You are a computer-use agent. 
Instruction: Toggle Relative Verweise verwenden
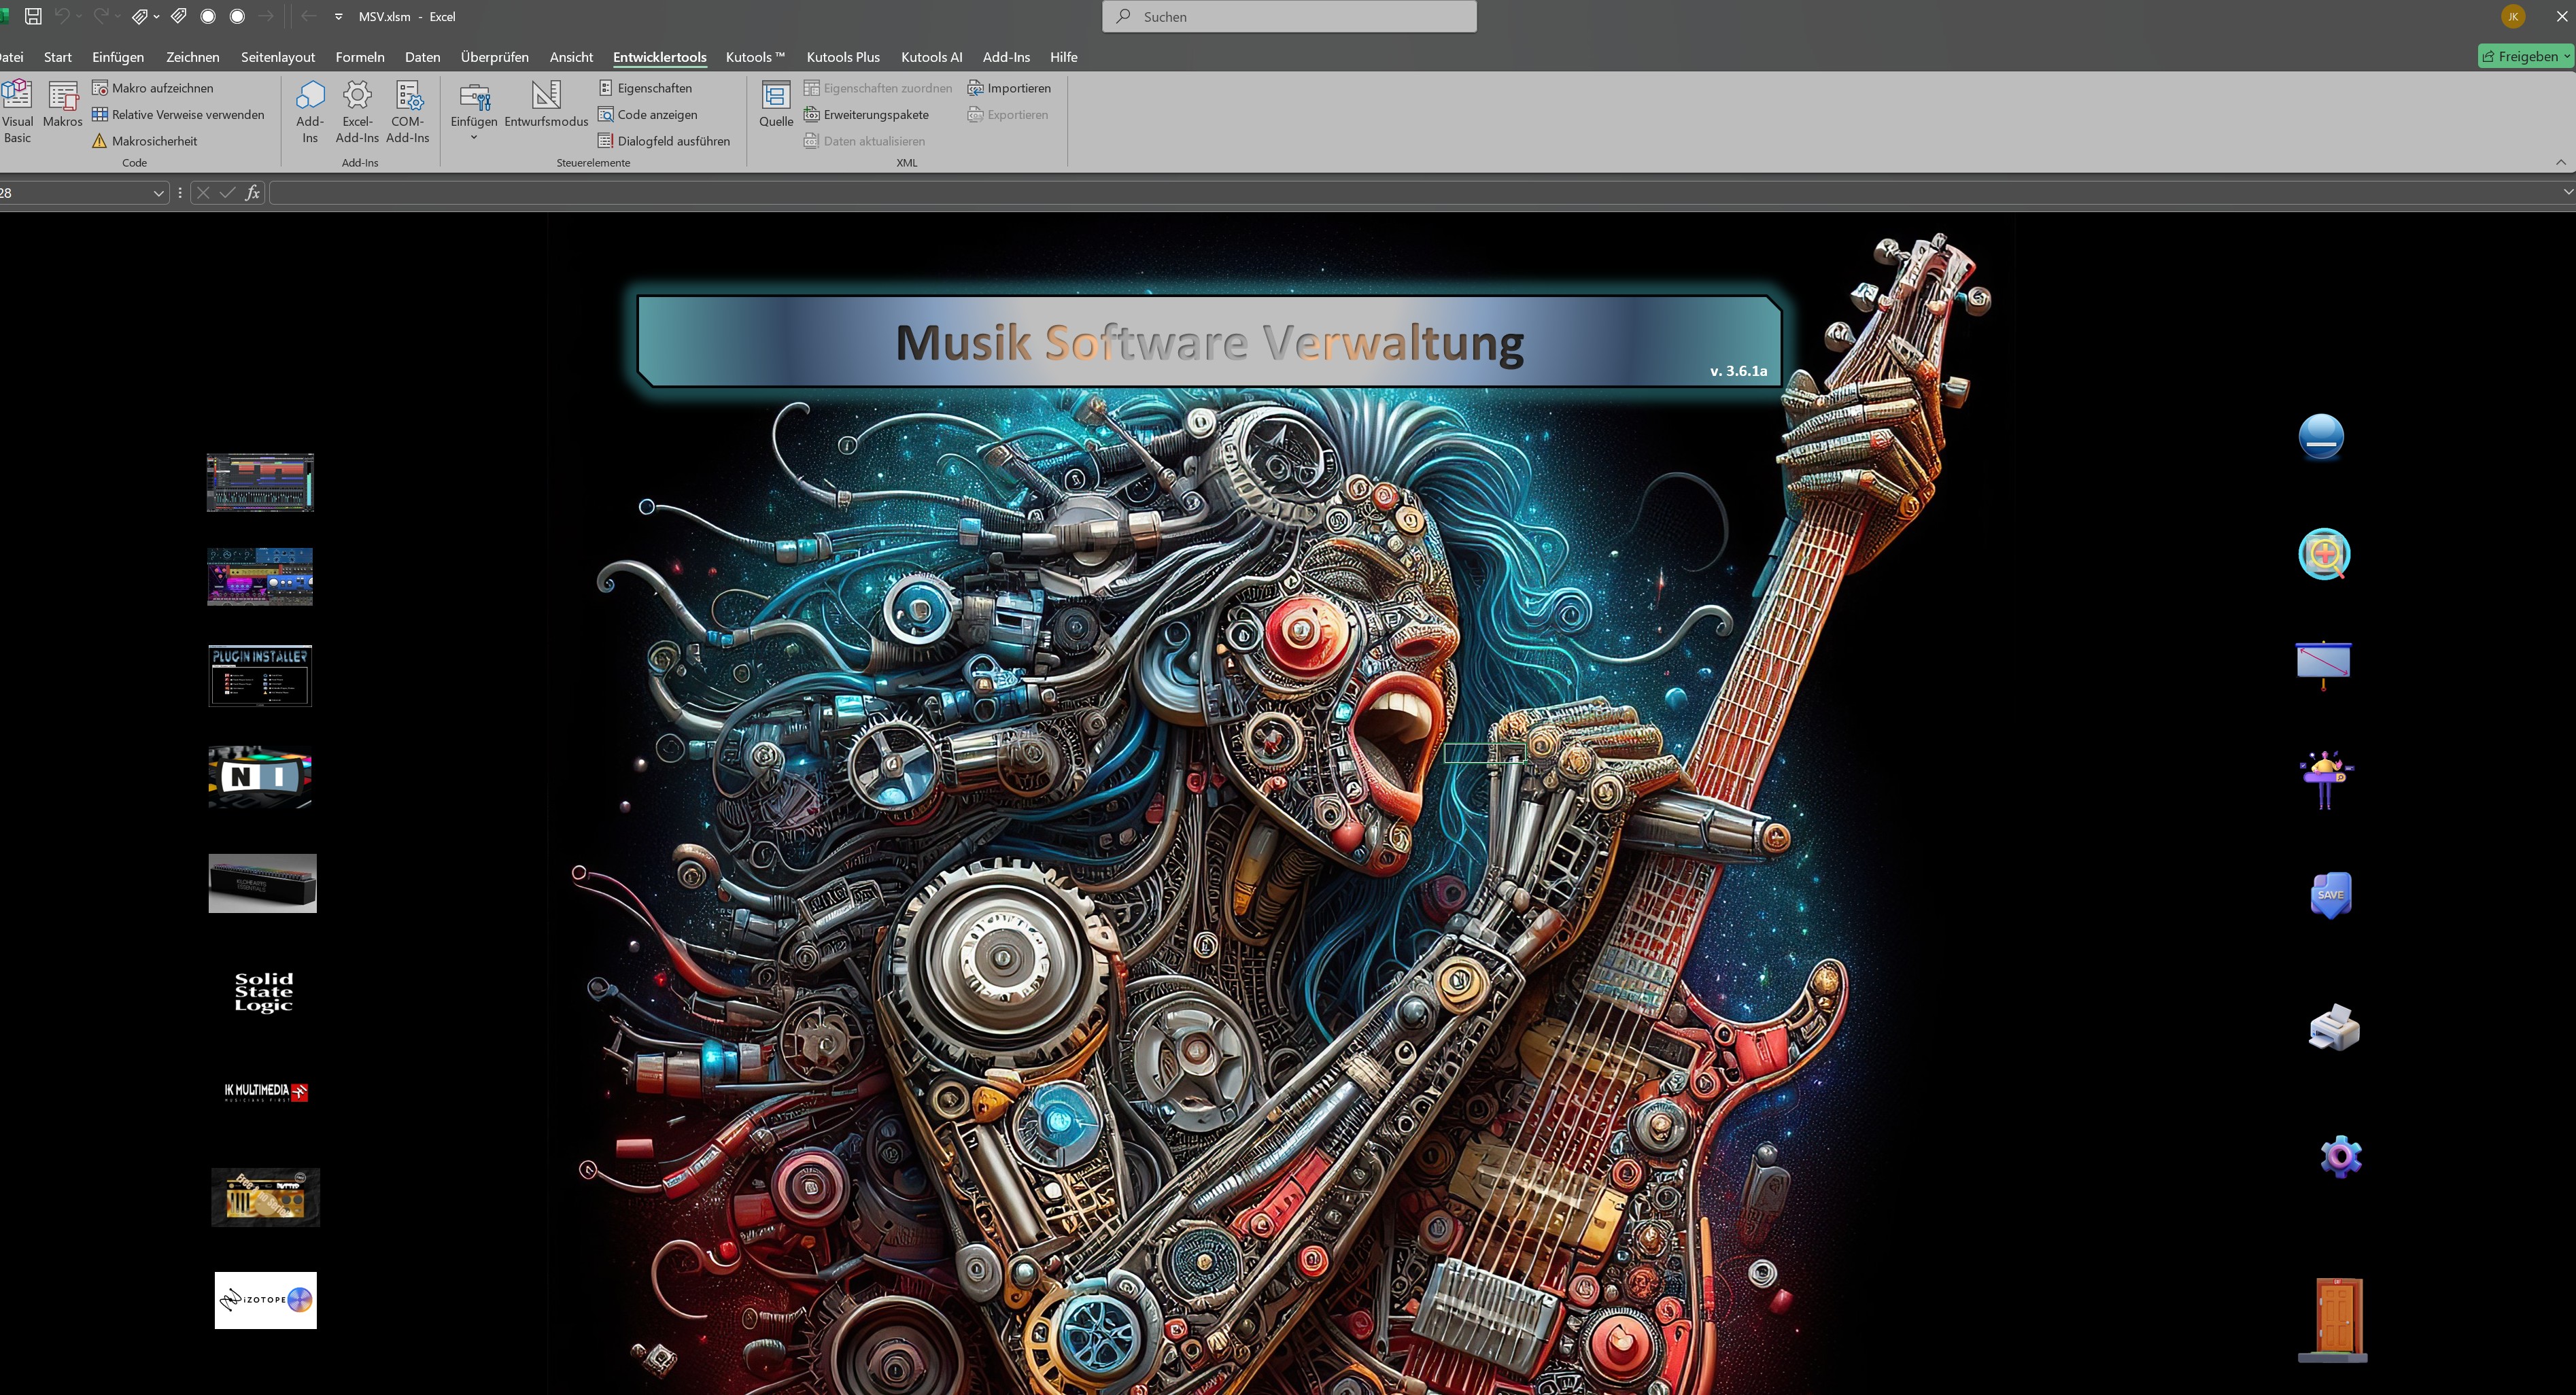[178, 115]
